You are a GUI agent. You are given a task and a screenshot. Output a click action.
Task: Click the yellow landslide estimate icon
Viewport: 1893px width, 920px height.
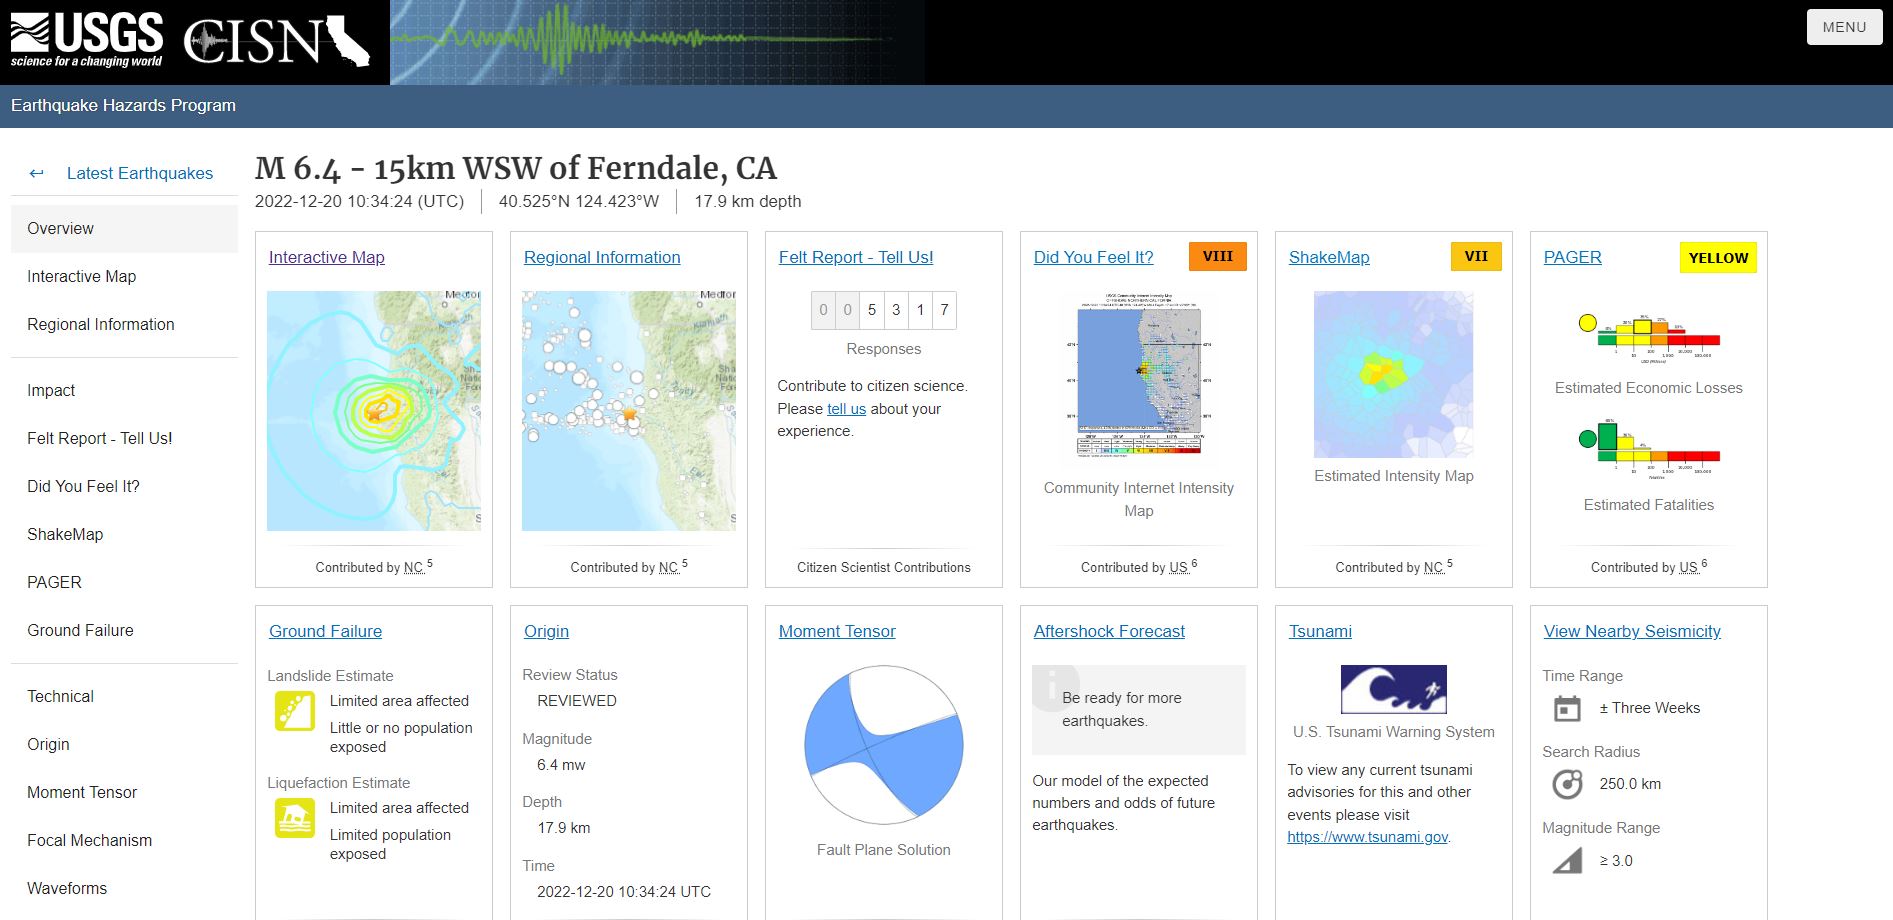coord(295,711)
